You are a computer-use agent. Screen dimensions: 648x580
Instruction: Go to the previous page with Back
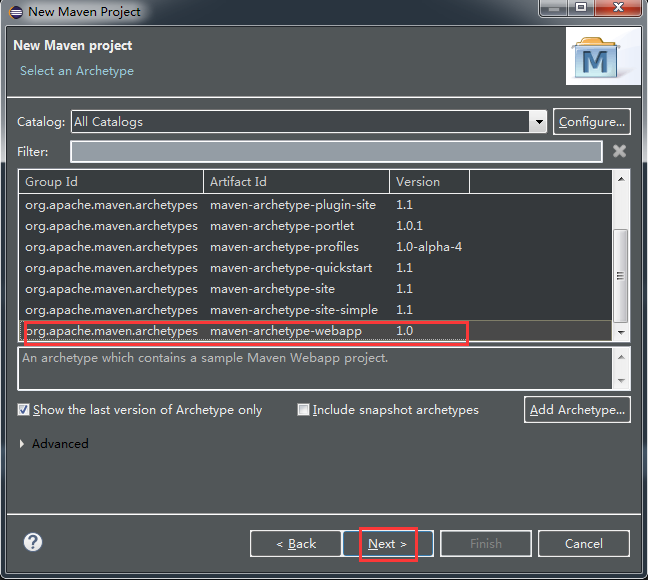point(295,544)
